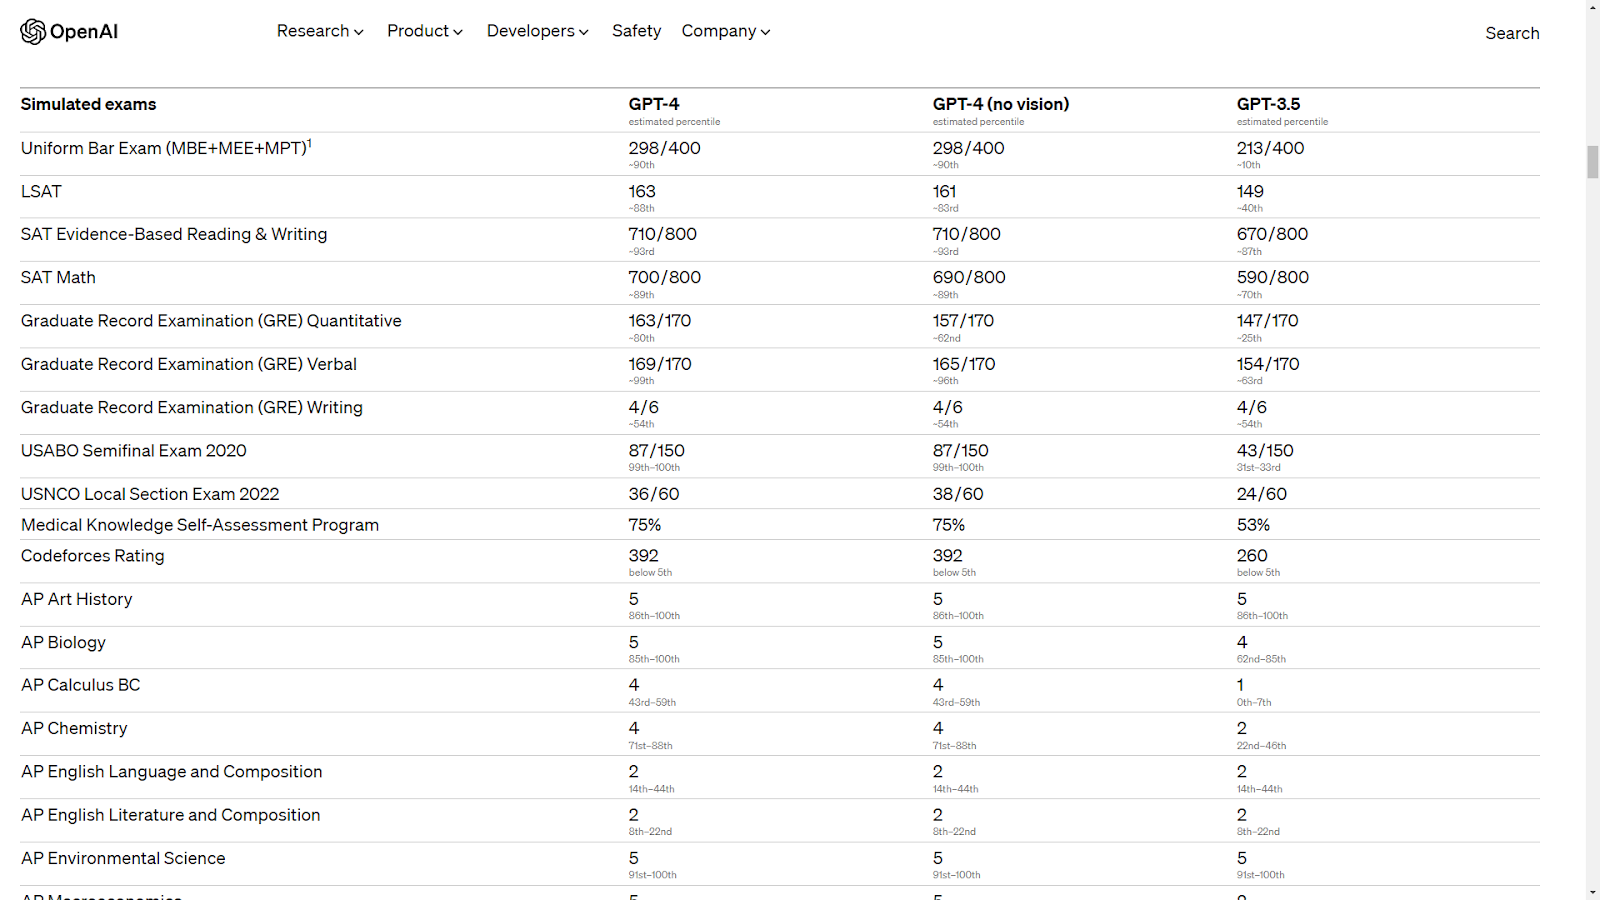Click the vertical scrollbar thumb

coord(1593,162)
